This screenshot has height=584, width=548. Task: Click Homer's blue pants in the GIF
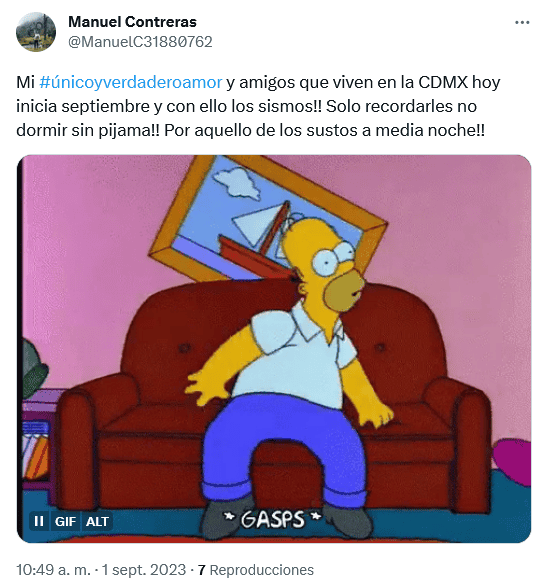pos(283,451)
